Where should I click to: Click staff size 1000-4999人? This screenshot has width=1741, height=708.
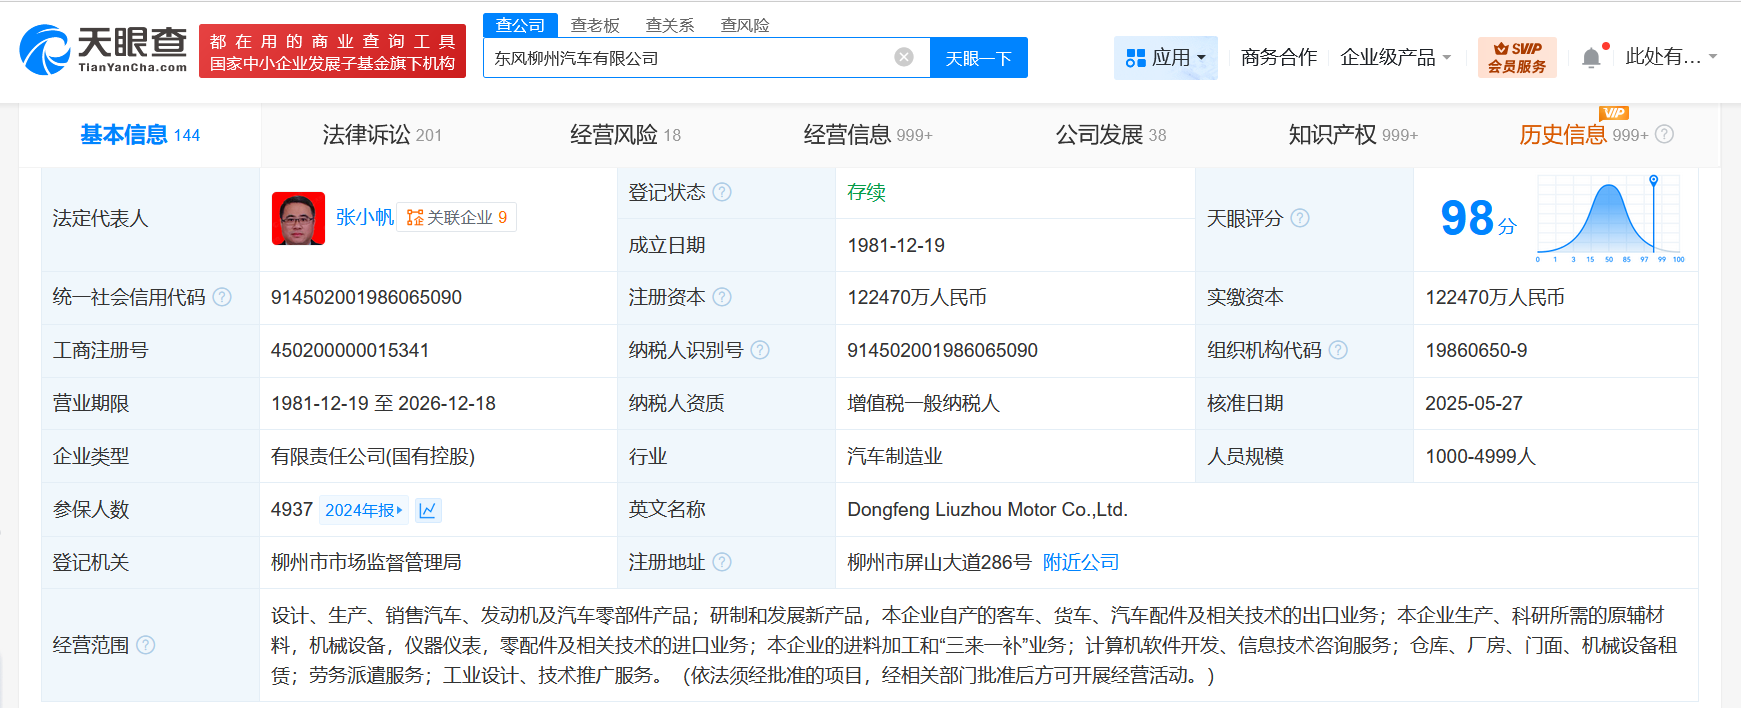coord(1480,456)
